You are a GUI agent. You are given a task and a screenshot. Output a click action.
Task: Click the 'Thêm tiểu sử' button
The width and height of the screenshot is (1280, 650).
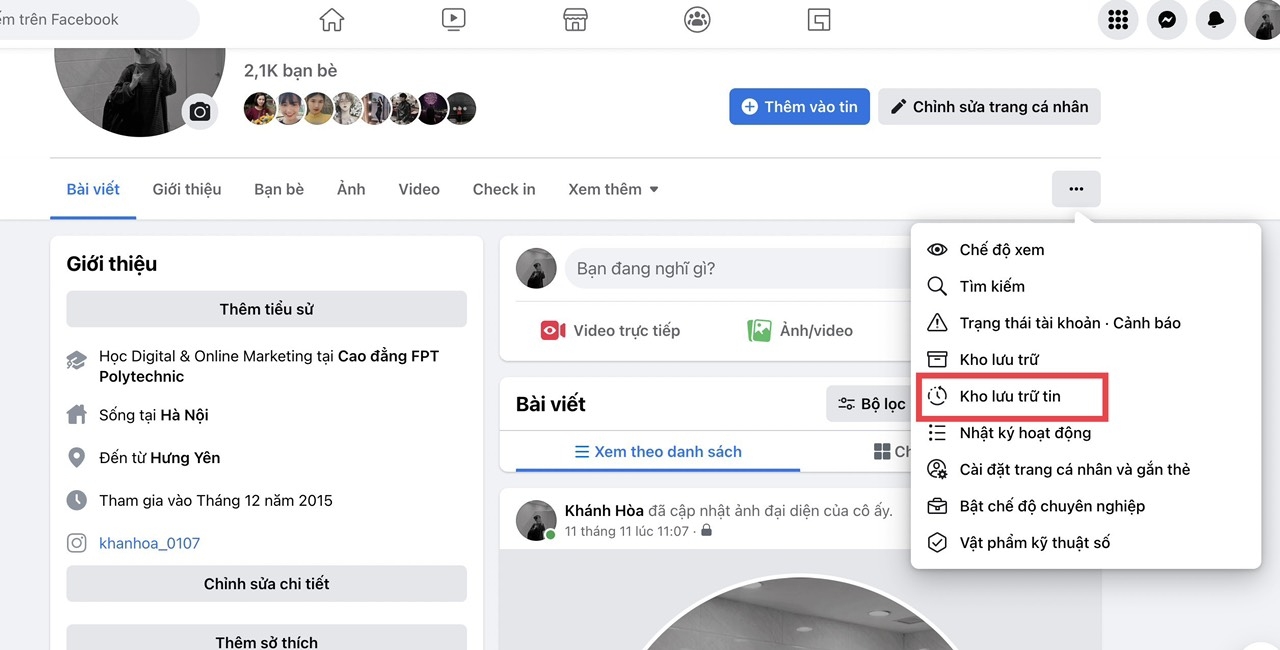[266, 309]
